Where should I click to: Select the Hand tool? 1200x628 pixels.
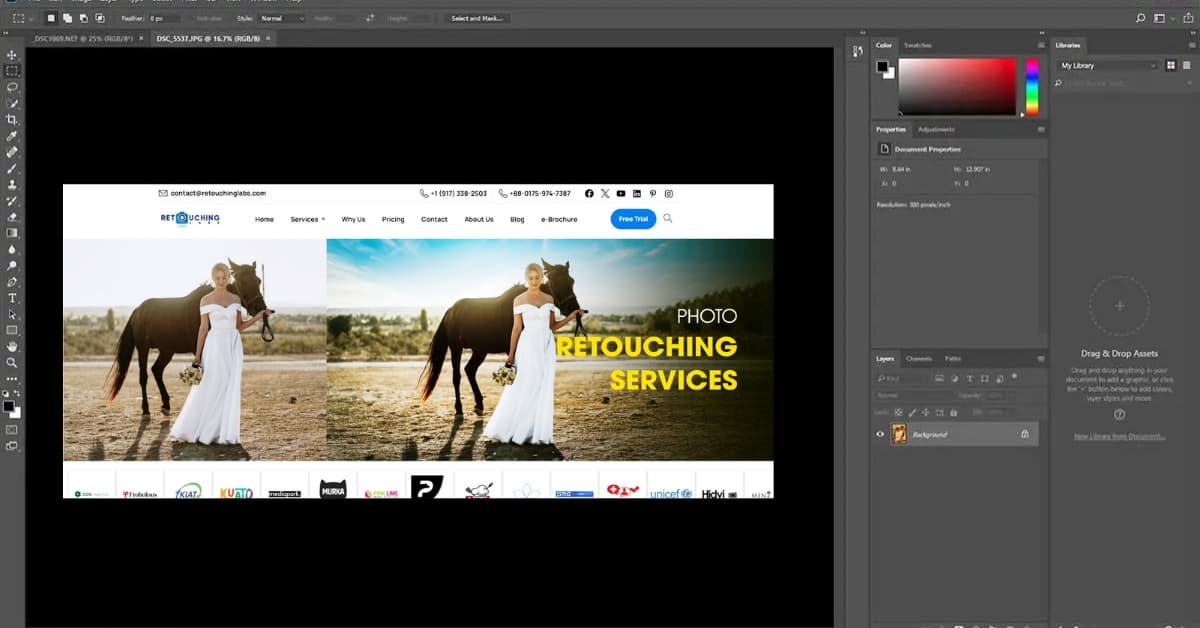click(12, 346)
